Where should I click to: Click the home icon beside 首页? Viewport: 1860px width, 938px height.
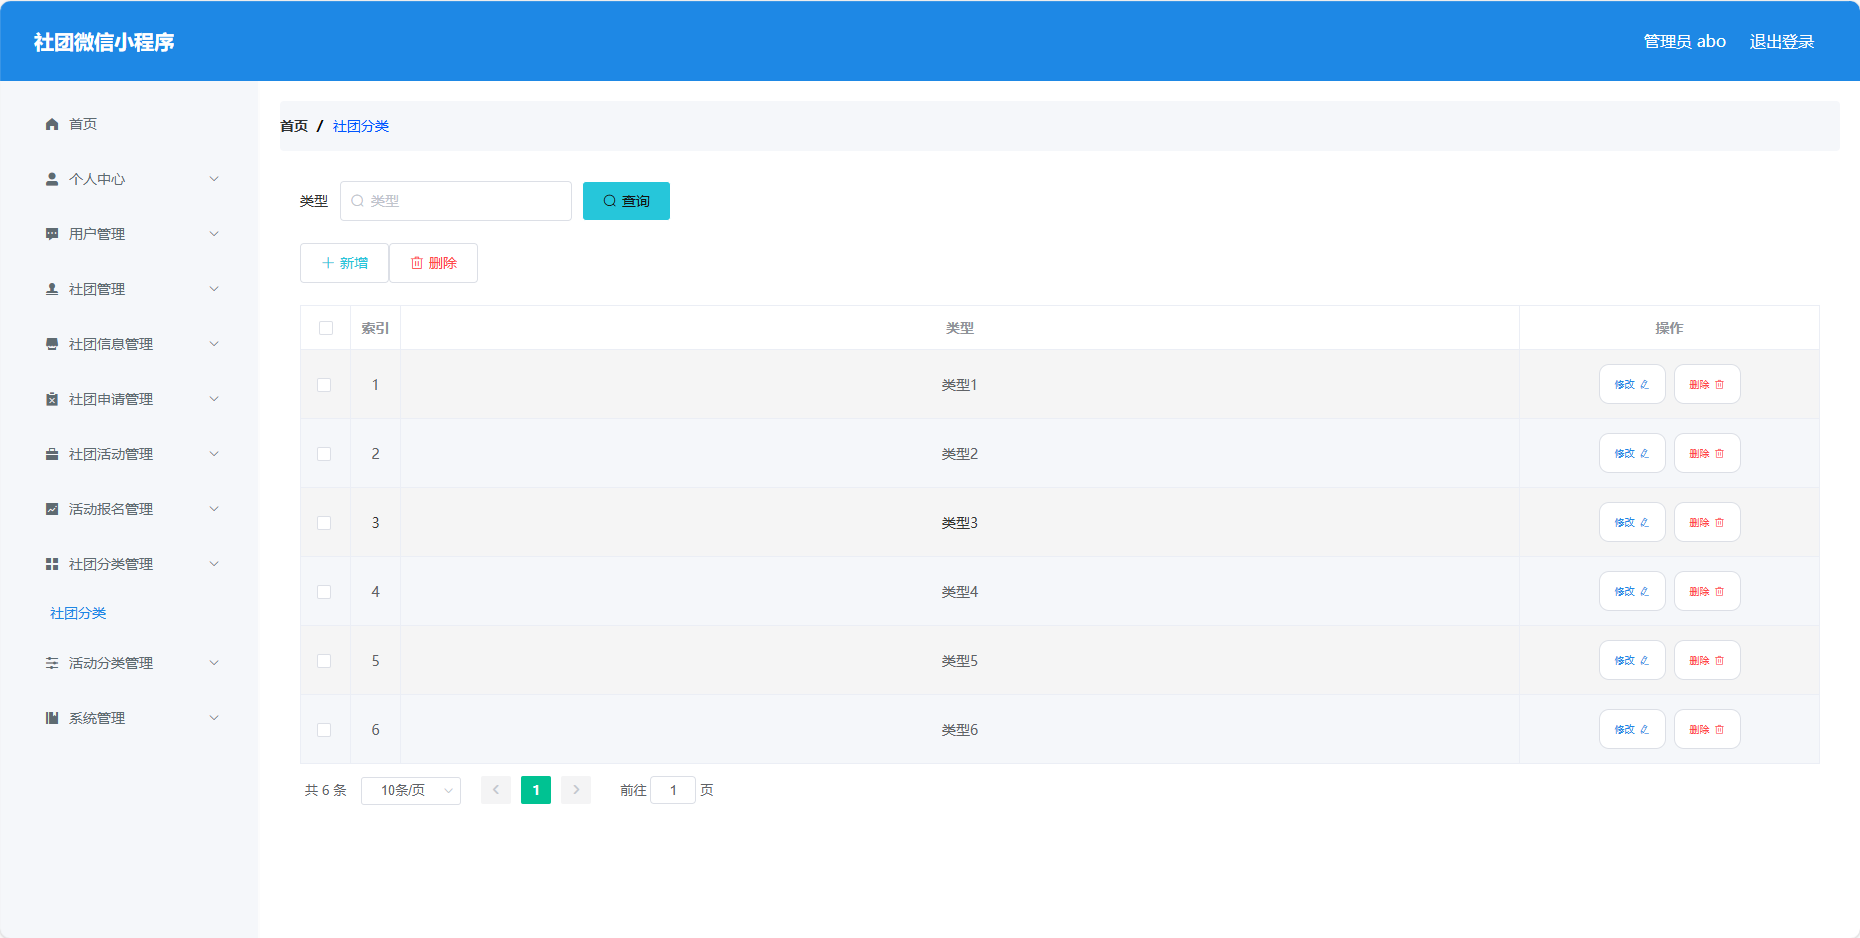[52, 124]
